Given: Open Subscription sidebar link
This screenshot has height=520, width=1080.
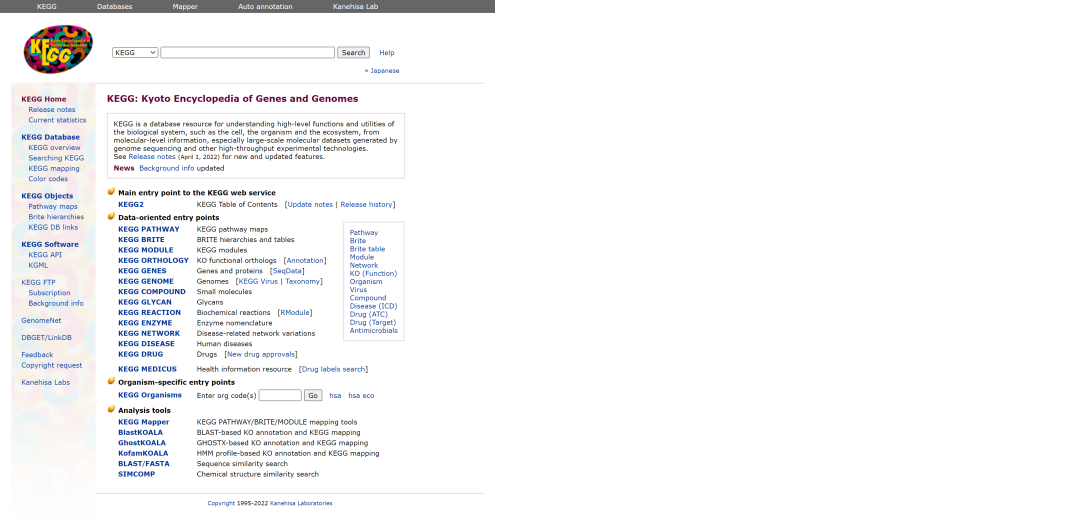Looking at the screenshot, I should (x=49, y=293).
